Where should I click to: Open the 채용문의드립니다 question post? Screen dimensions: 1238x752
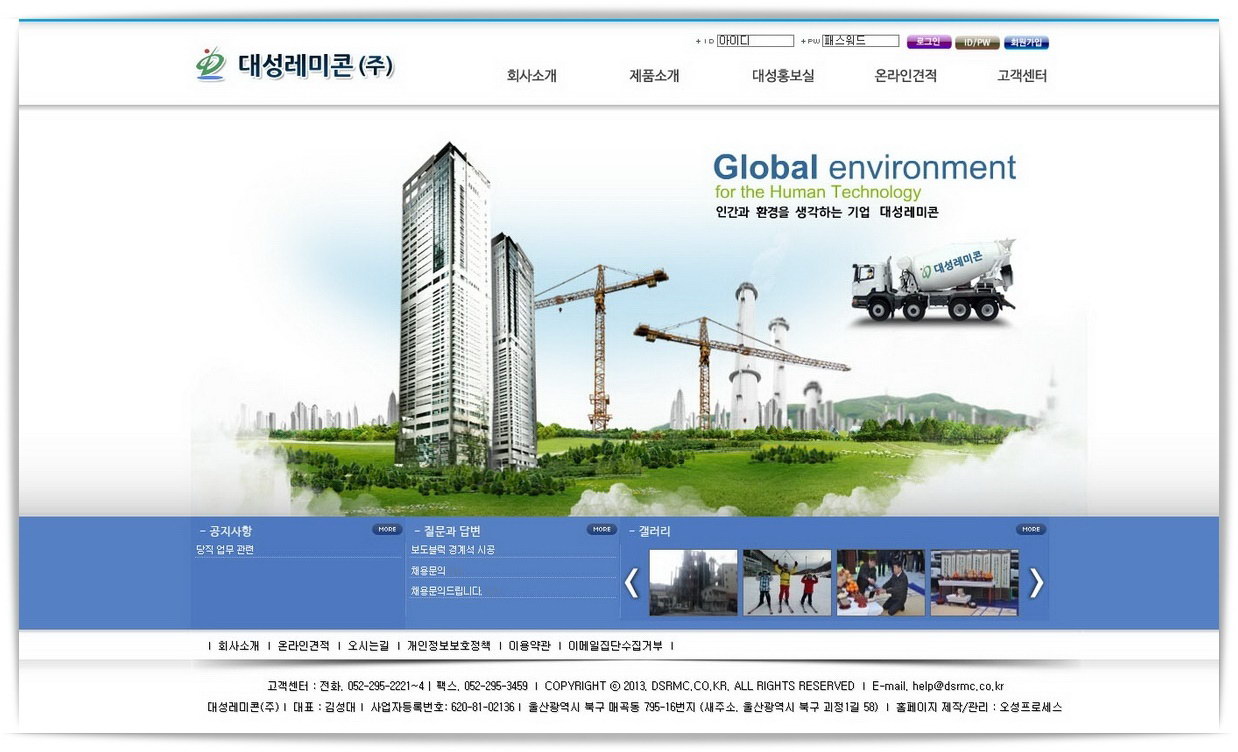pyautogui.click(x=446, y=591)
